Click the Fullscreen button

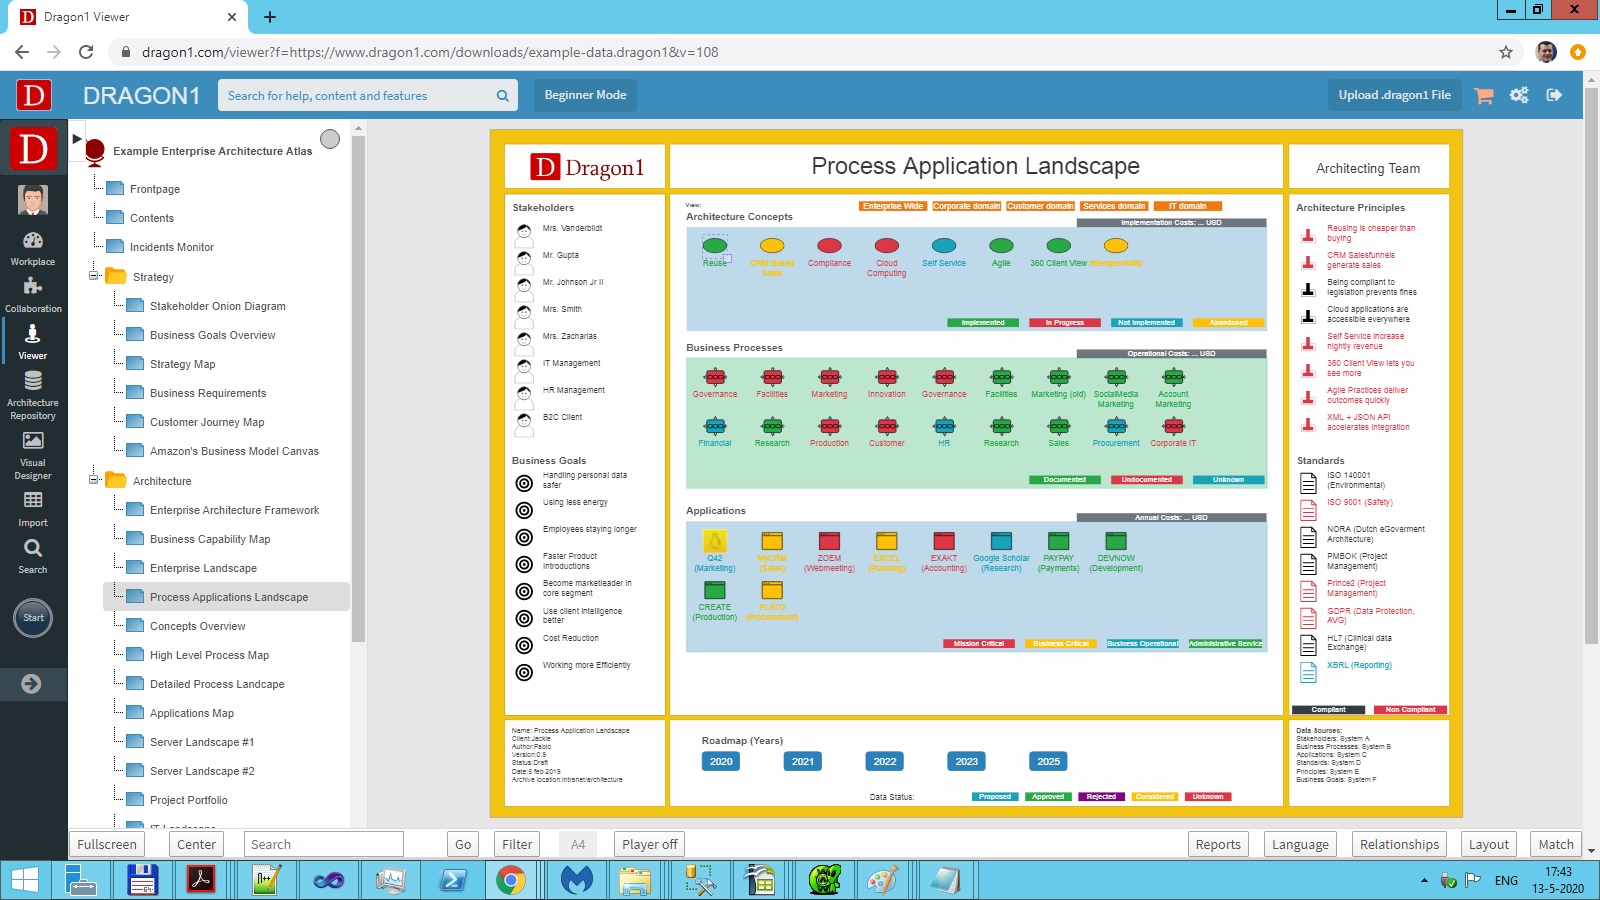click(106, 844)
